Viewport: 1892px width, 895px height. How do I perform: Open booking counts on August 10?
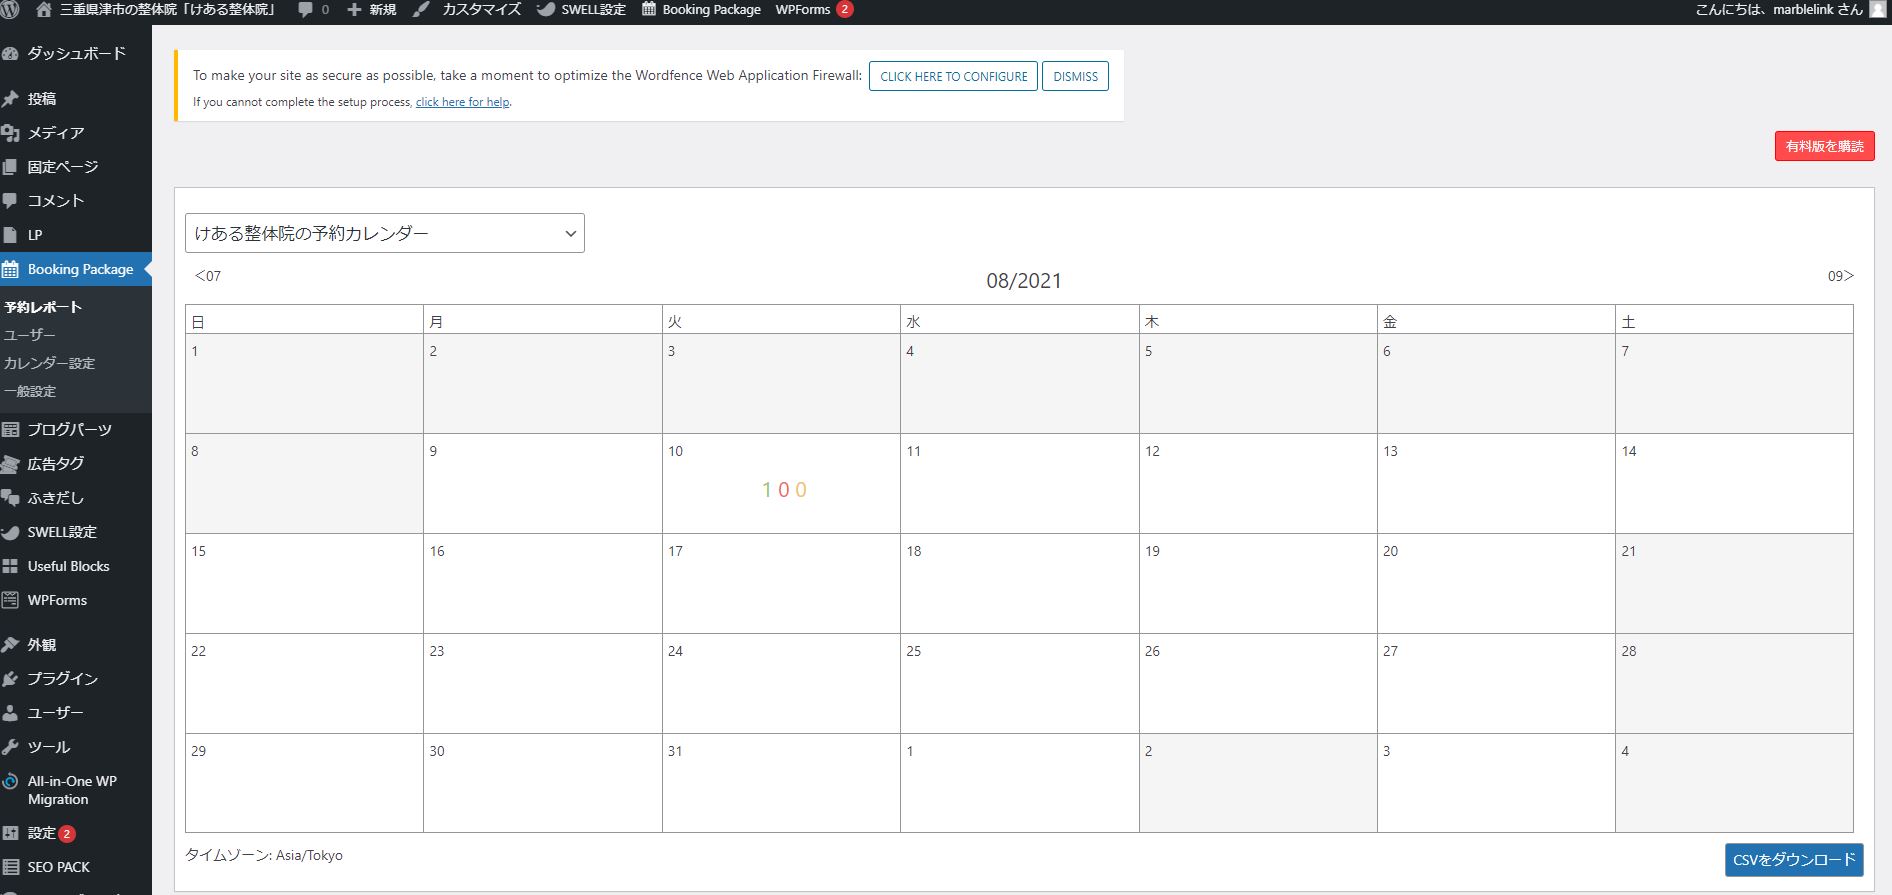coord(783,490)
